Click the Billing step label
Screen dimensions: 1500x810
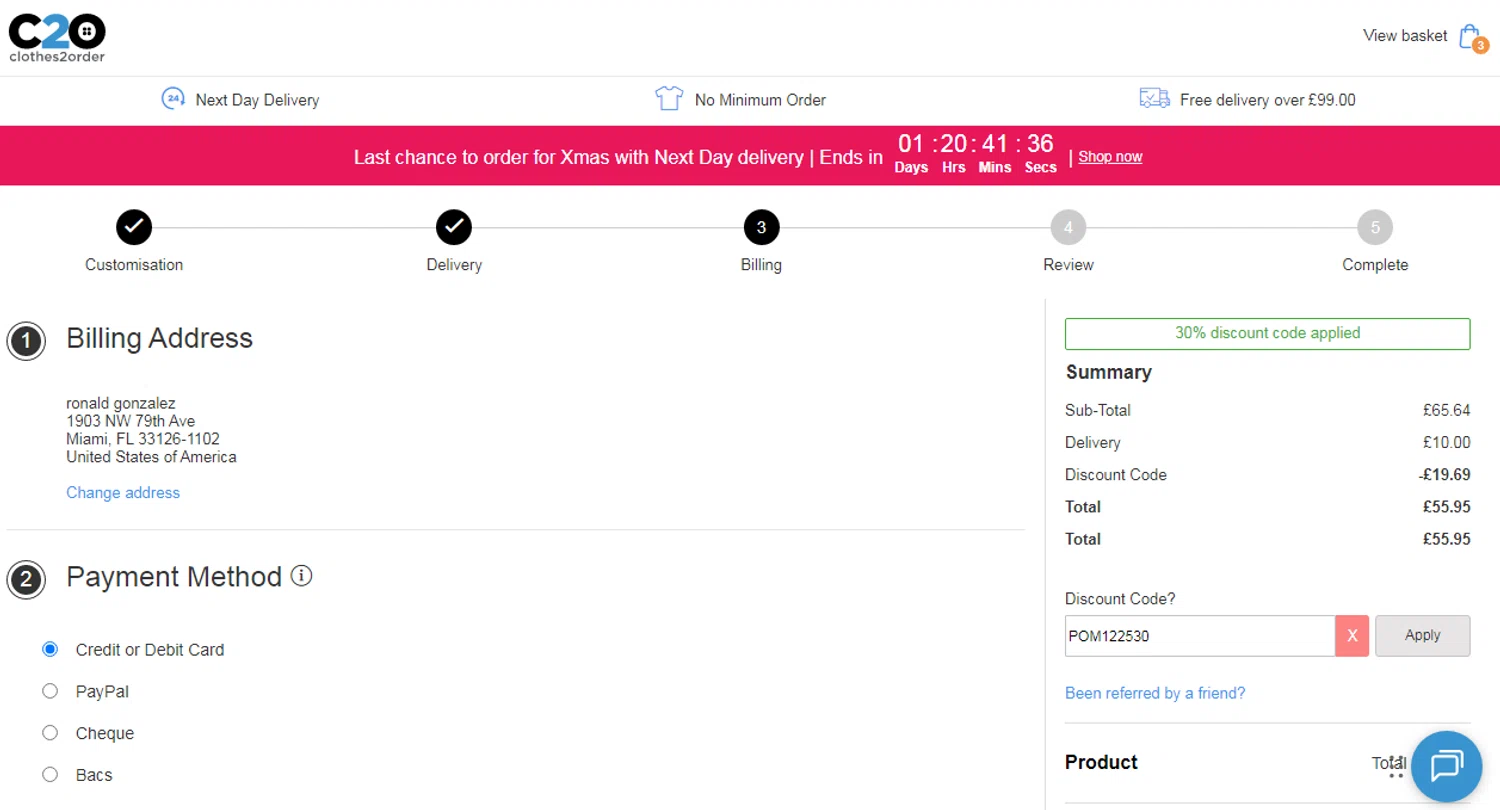click(x=761, y=265)
